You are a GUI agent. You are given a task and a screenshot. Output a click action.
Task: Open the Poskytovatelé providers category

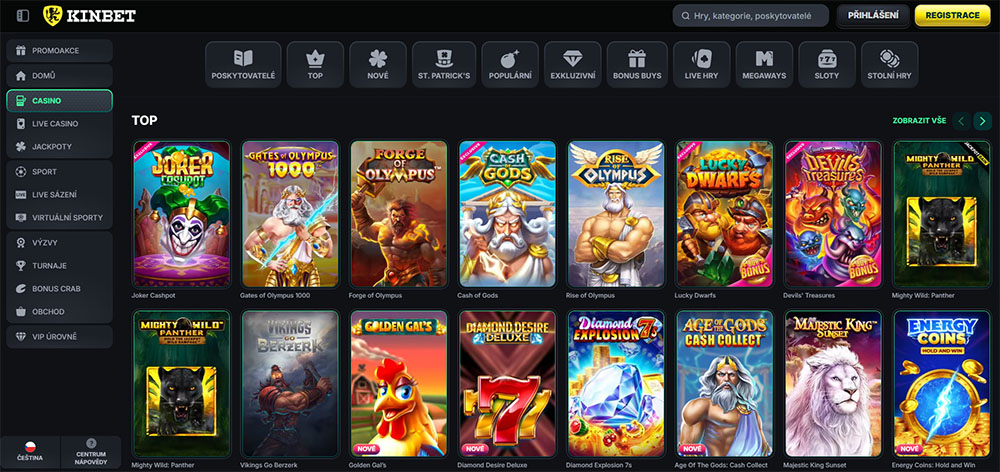[x=243, y=64]
